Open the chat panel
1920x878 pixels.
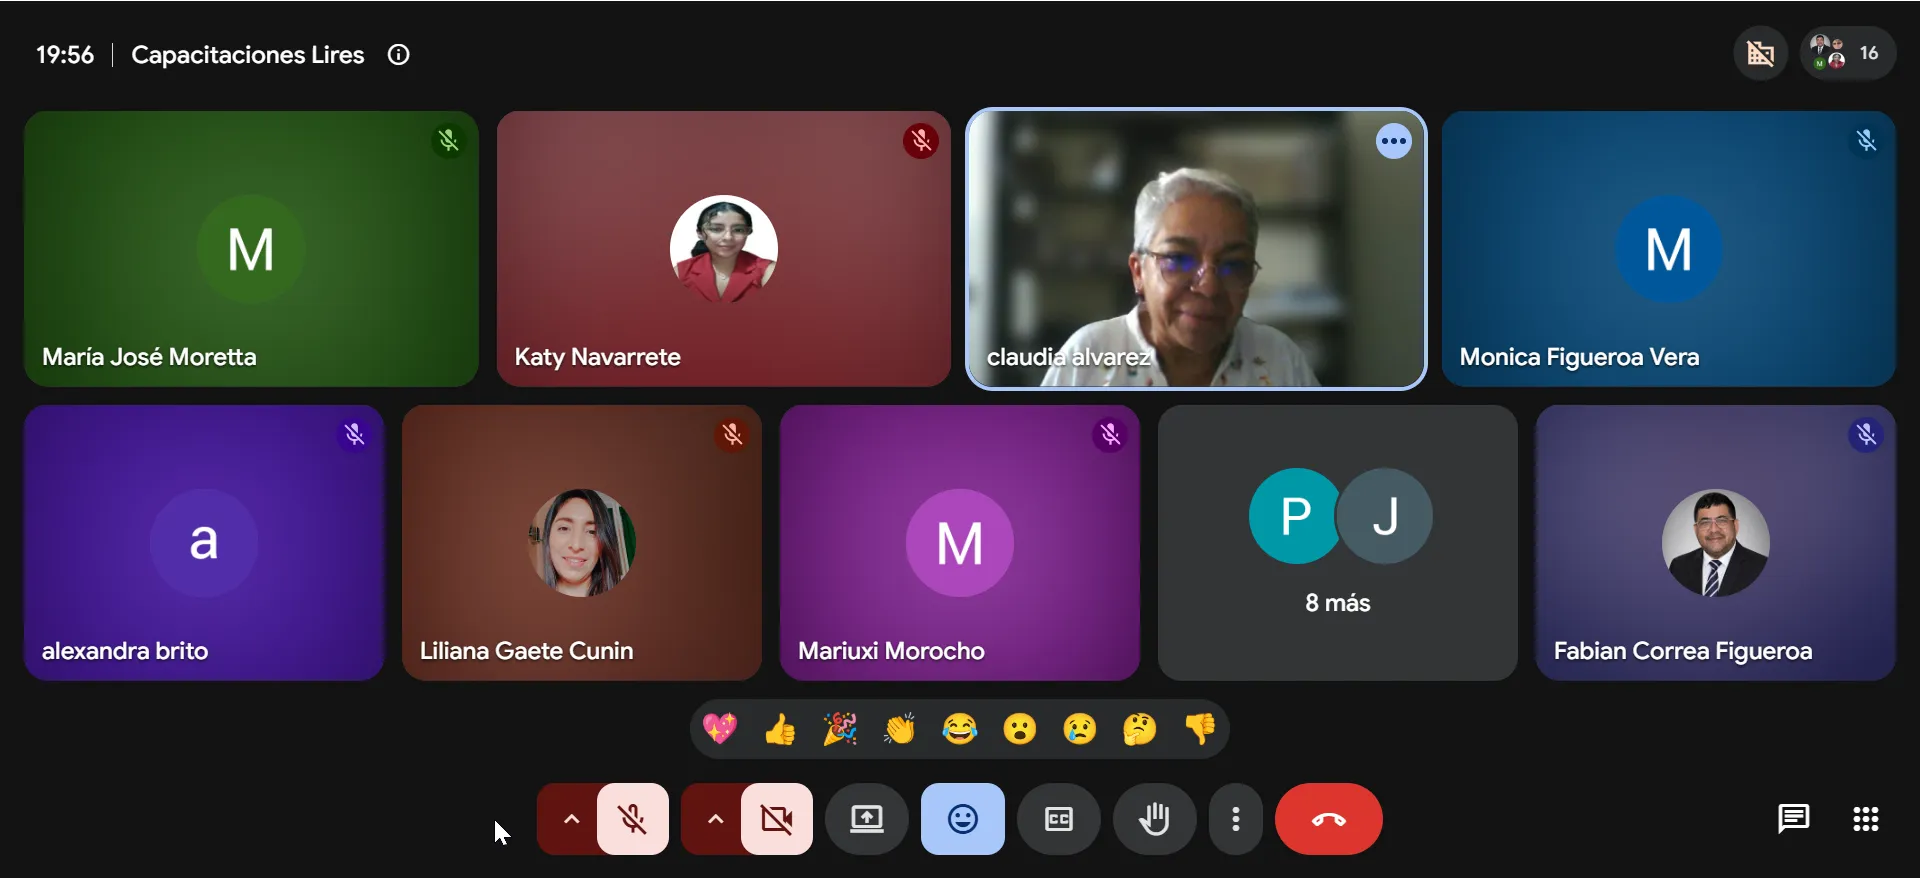[x=1793, y=819]
